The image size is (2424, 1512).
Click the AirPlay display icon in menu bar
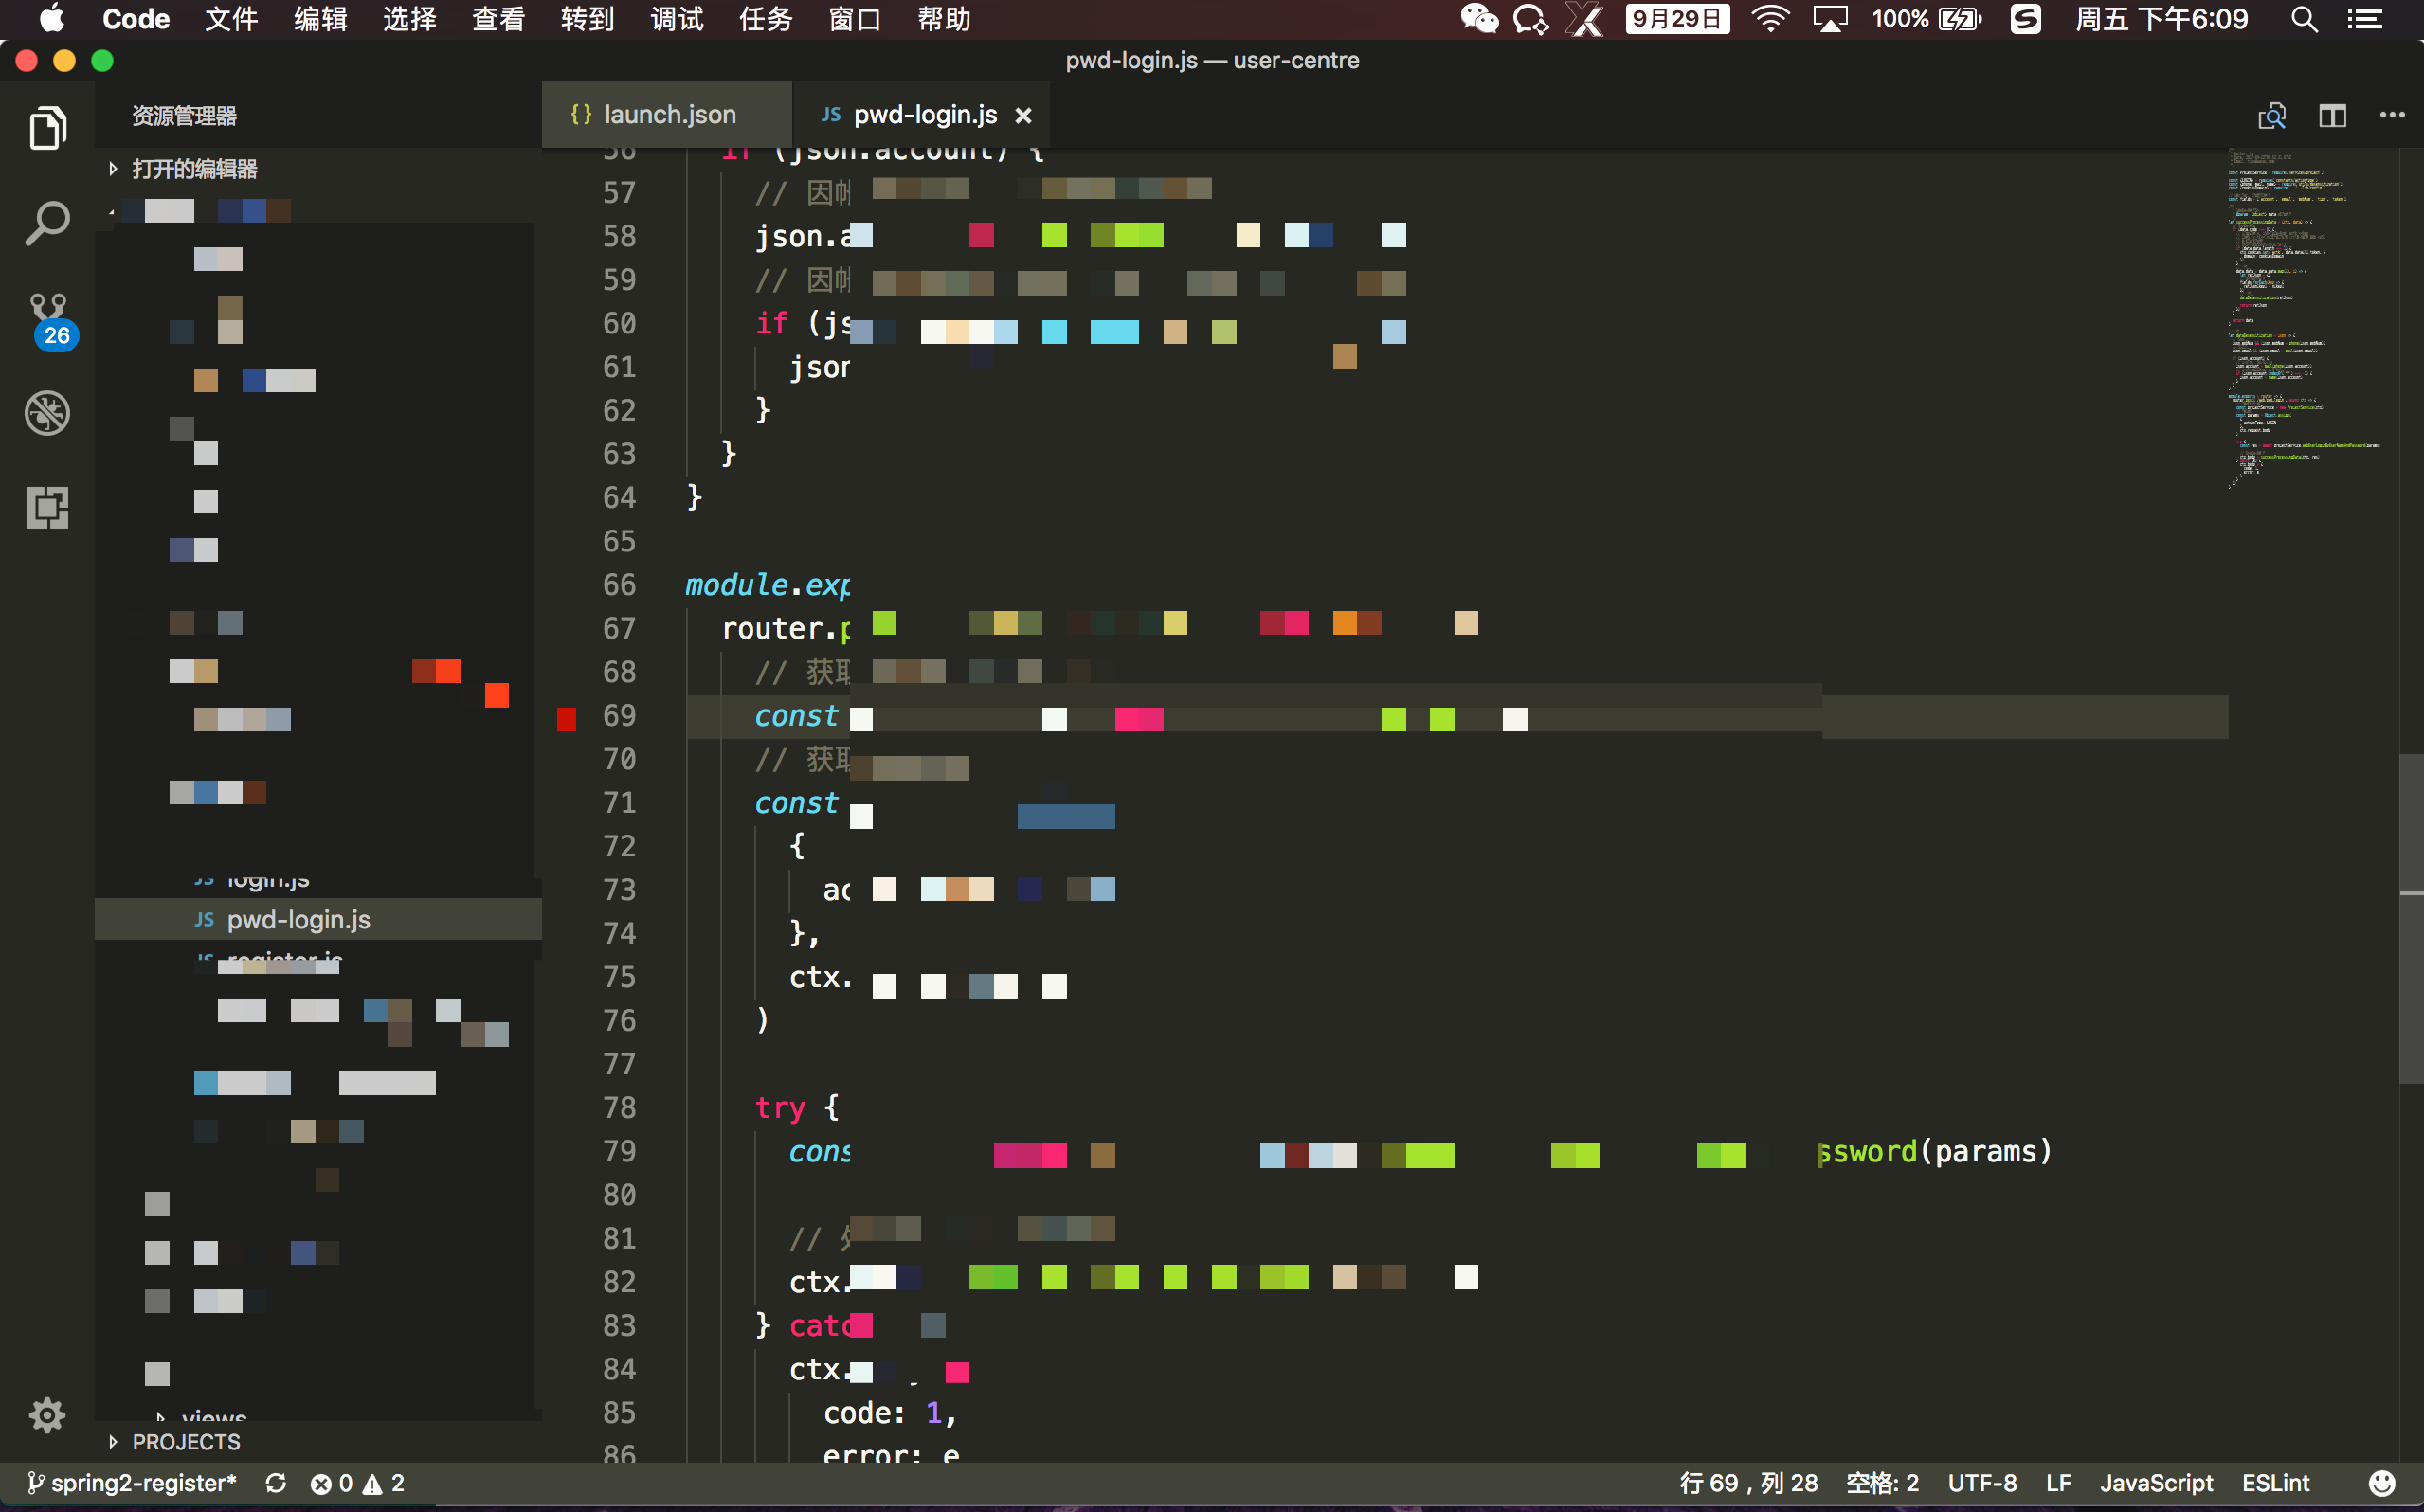(x=1830, y=19)
